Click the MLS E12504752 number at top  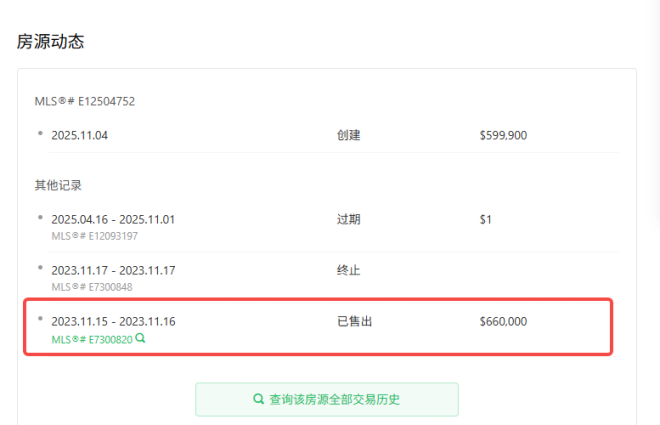tap(84, 101)
